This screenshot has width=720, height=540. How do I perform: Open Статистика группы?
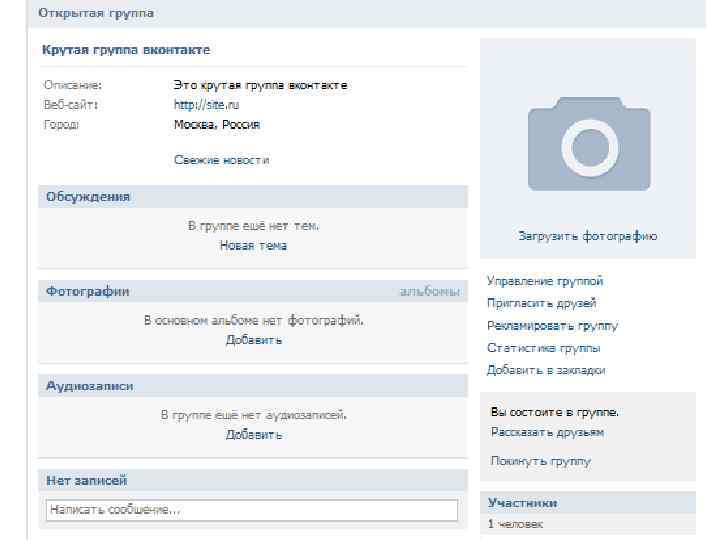pyautogui.click(x=543, y=348)
